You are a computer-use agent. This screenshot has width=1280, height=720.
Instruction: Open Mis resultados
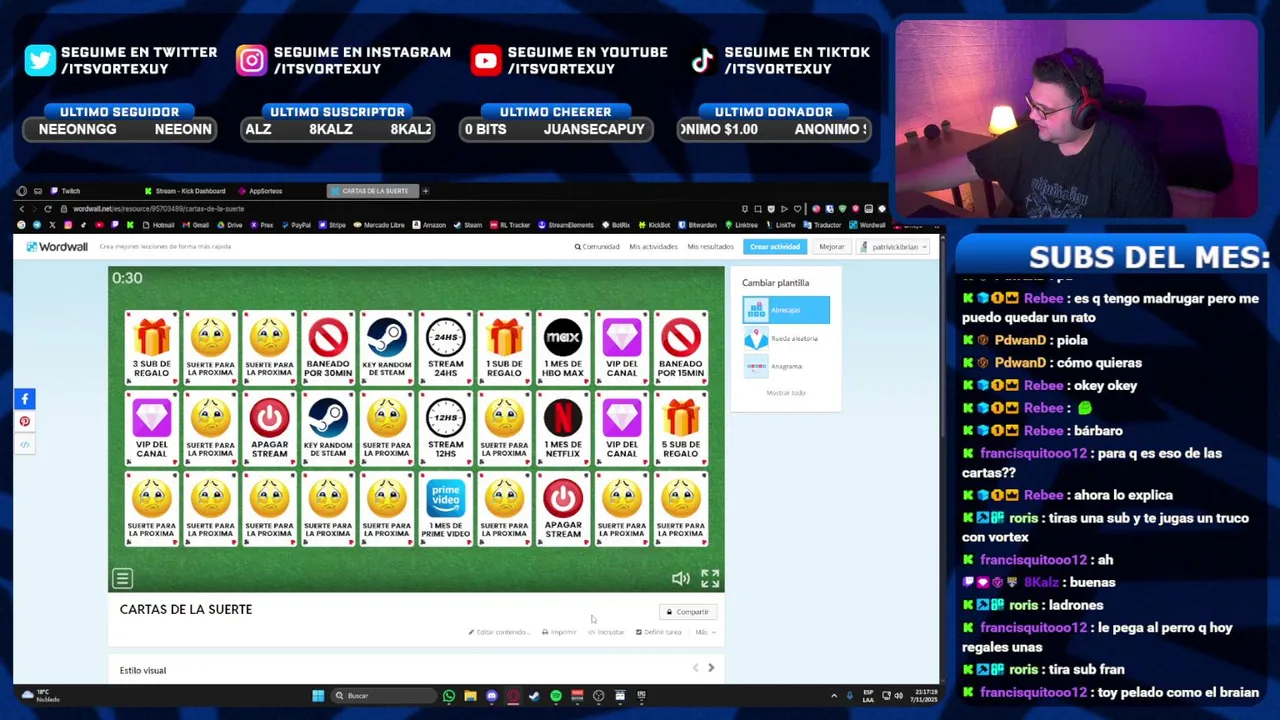tap(710, 247)
